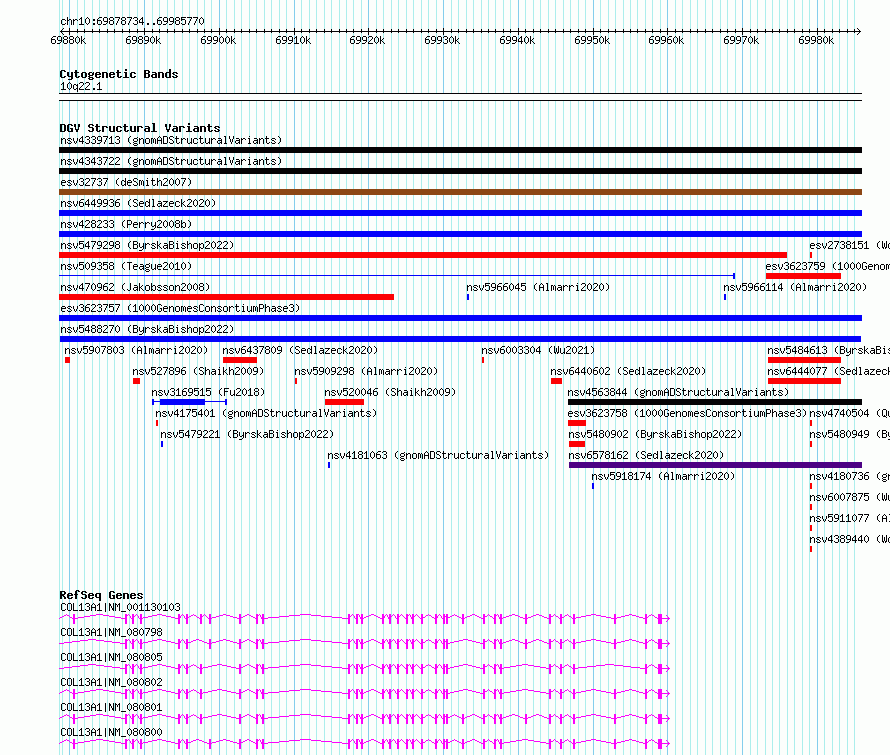
Task: Open nsv509358 Teague2010 variant label
Action: click(x=126, y=266)
